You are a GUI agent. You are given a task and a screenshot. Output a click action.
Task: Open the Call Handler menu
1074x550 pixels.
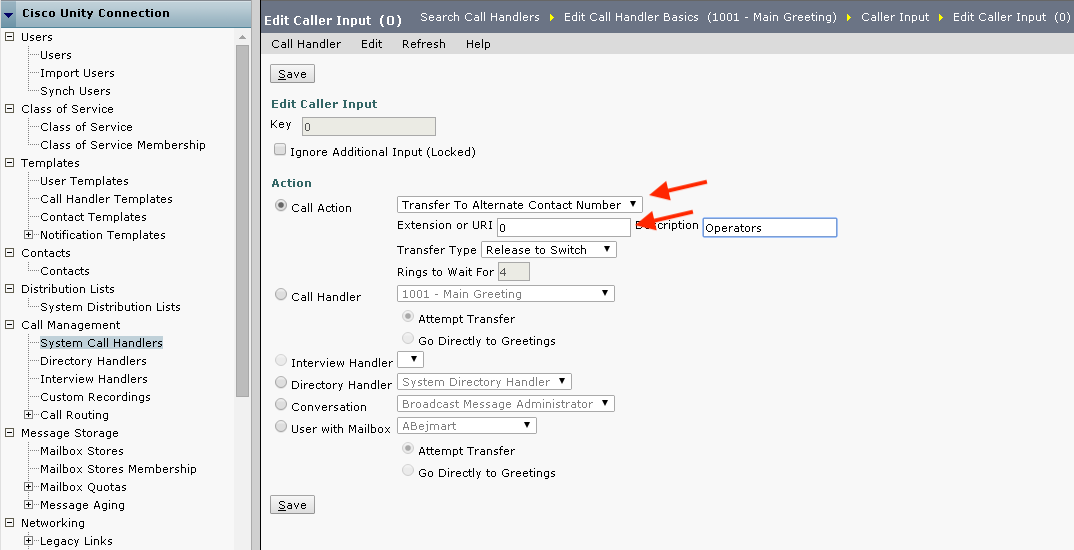point(306,44)
